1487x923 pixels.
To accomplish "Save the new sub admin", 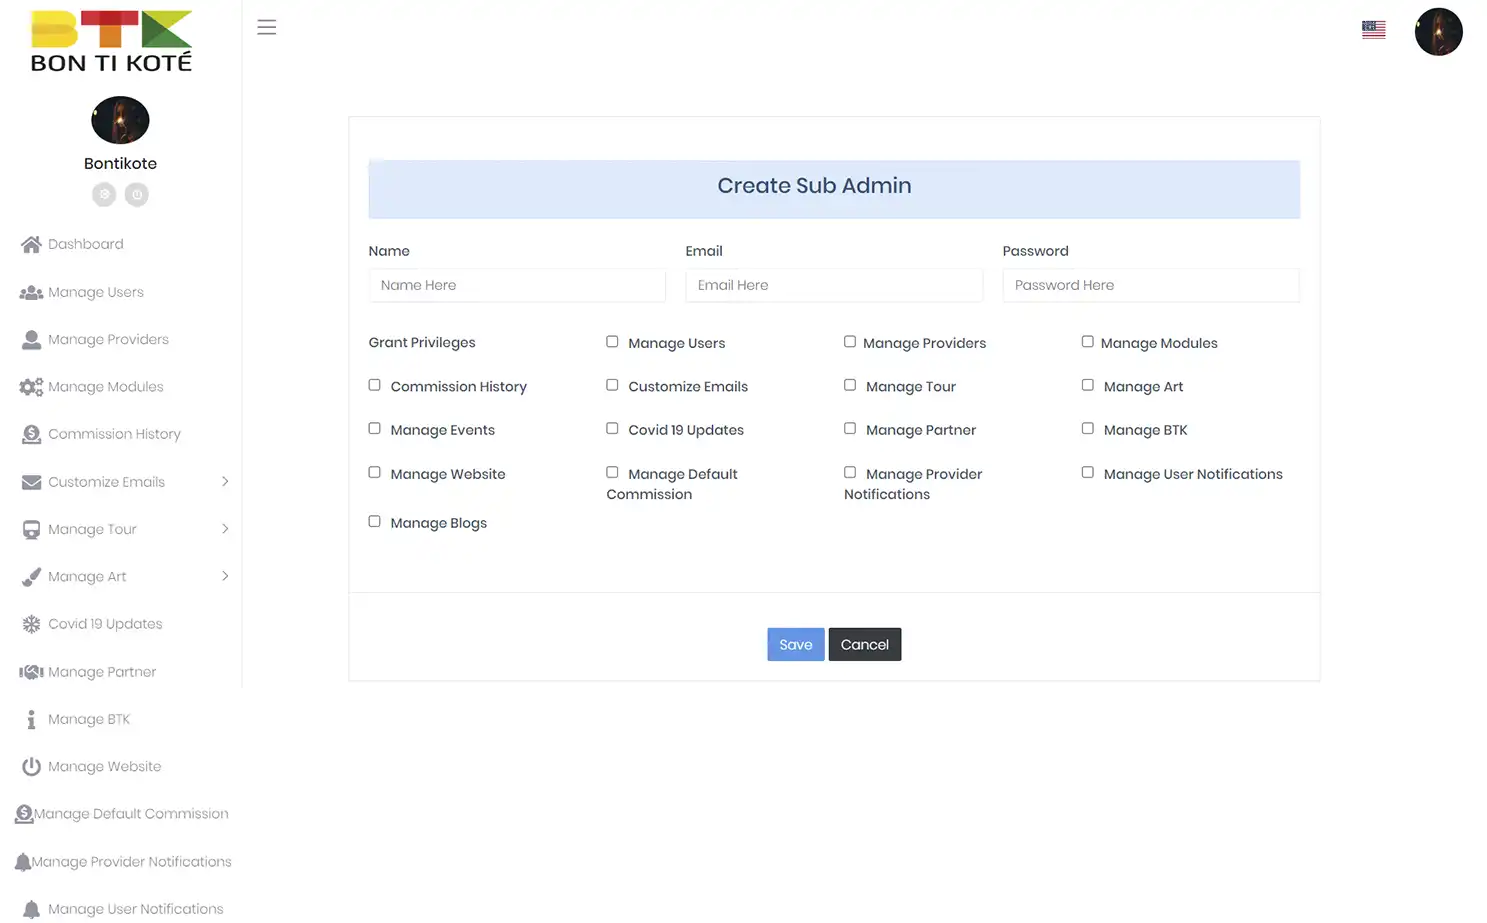I will pos(795,644).
